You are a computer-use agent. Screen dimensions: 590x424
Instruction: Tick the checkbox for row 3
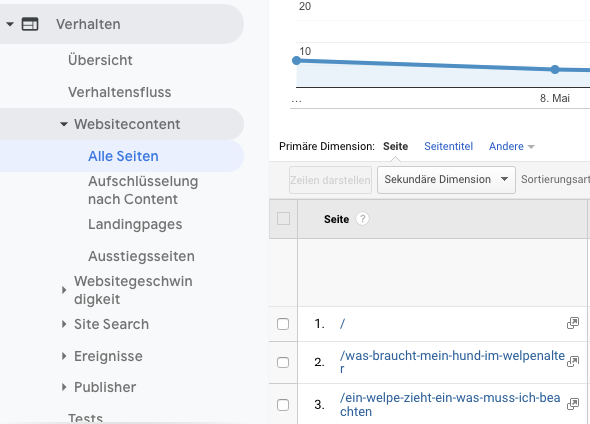coord(283,405)
